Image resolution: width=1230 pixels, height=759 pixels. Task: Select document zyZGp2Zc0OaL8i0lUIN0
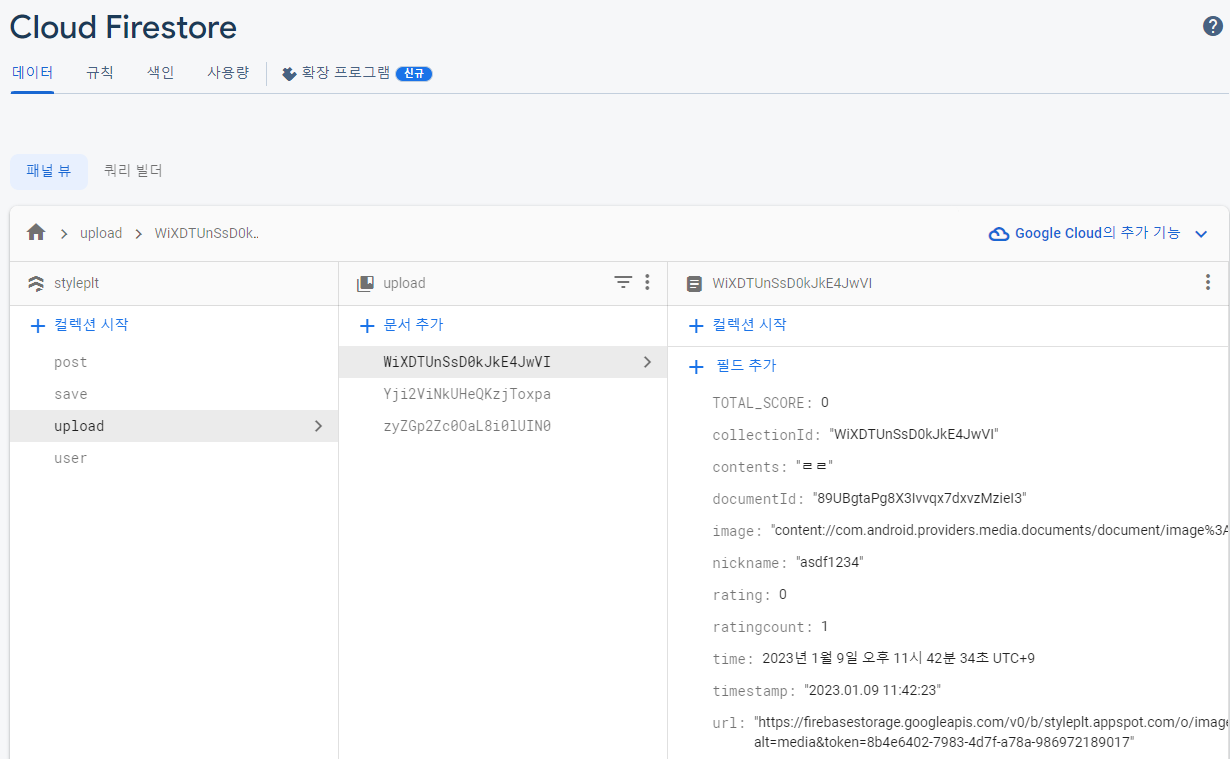point(503,426)
